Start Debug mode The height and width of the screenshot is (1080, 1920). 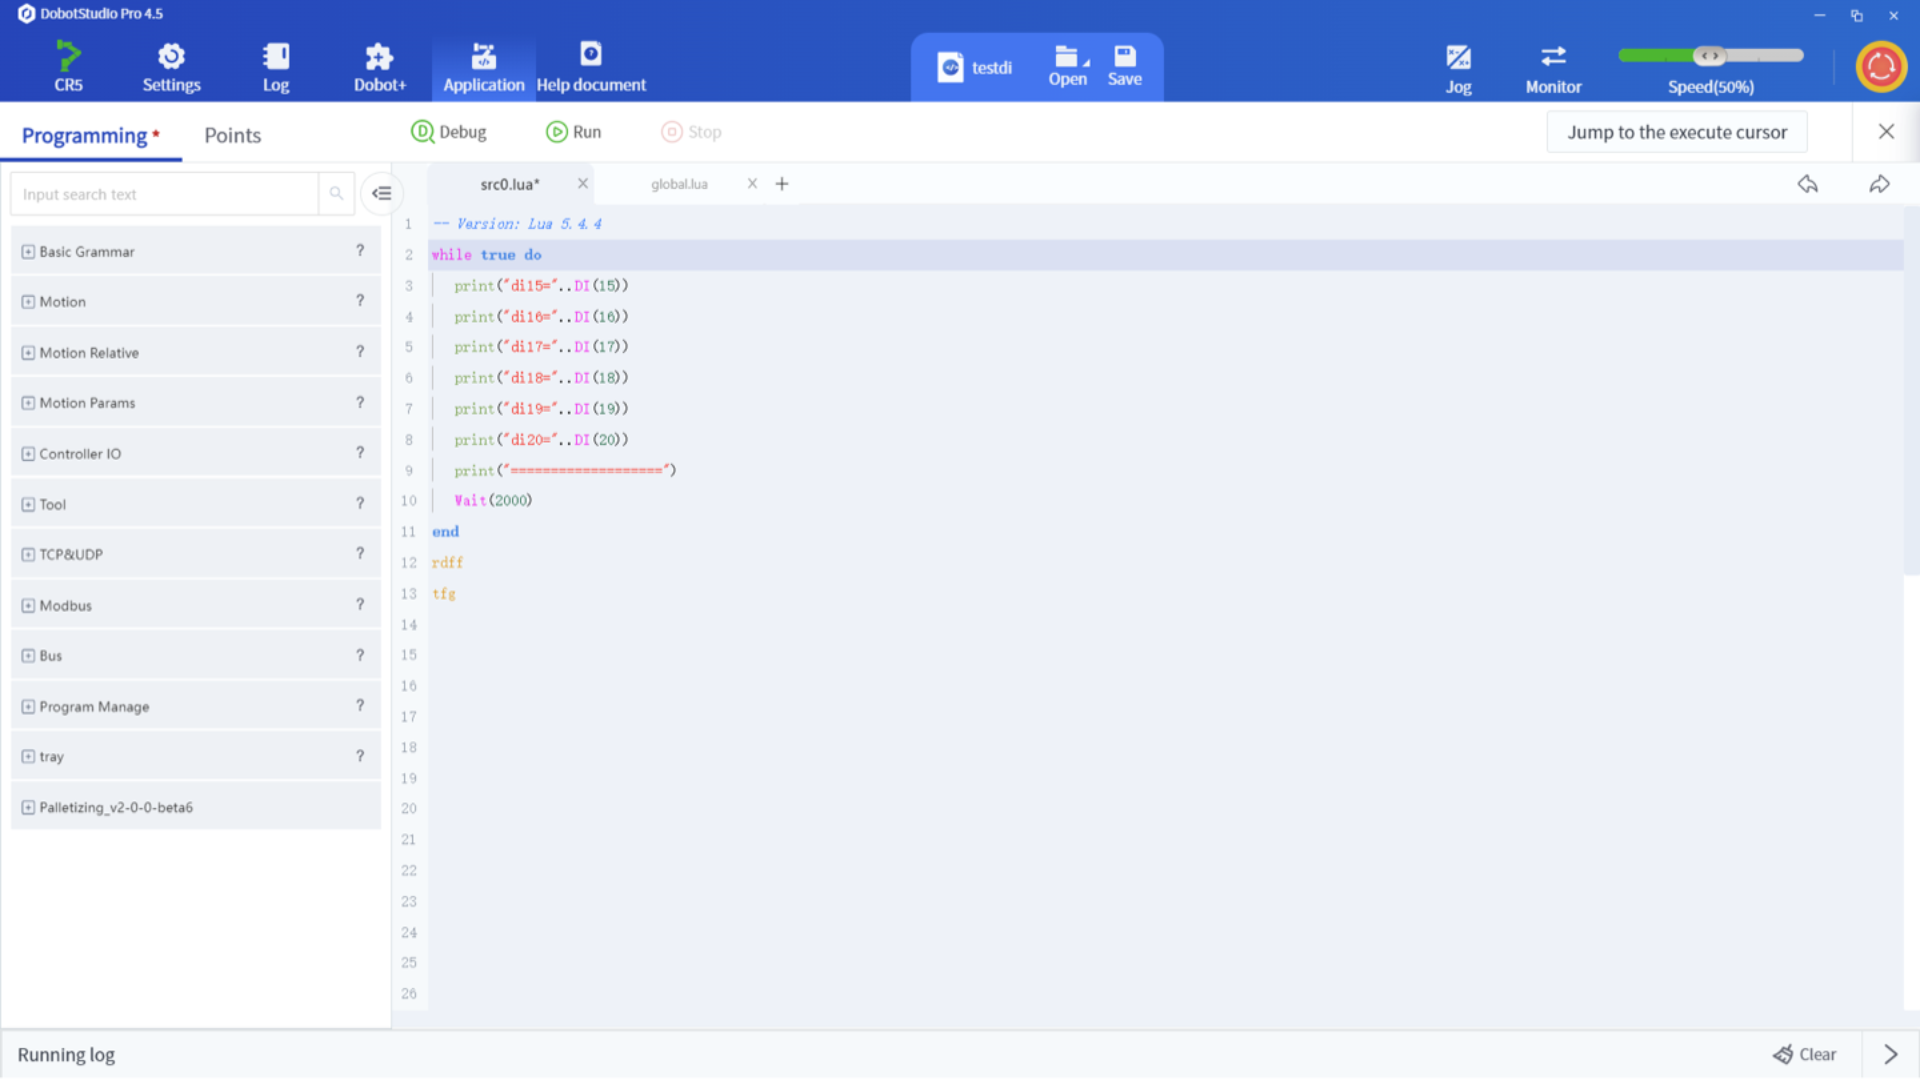[449, 131]
